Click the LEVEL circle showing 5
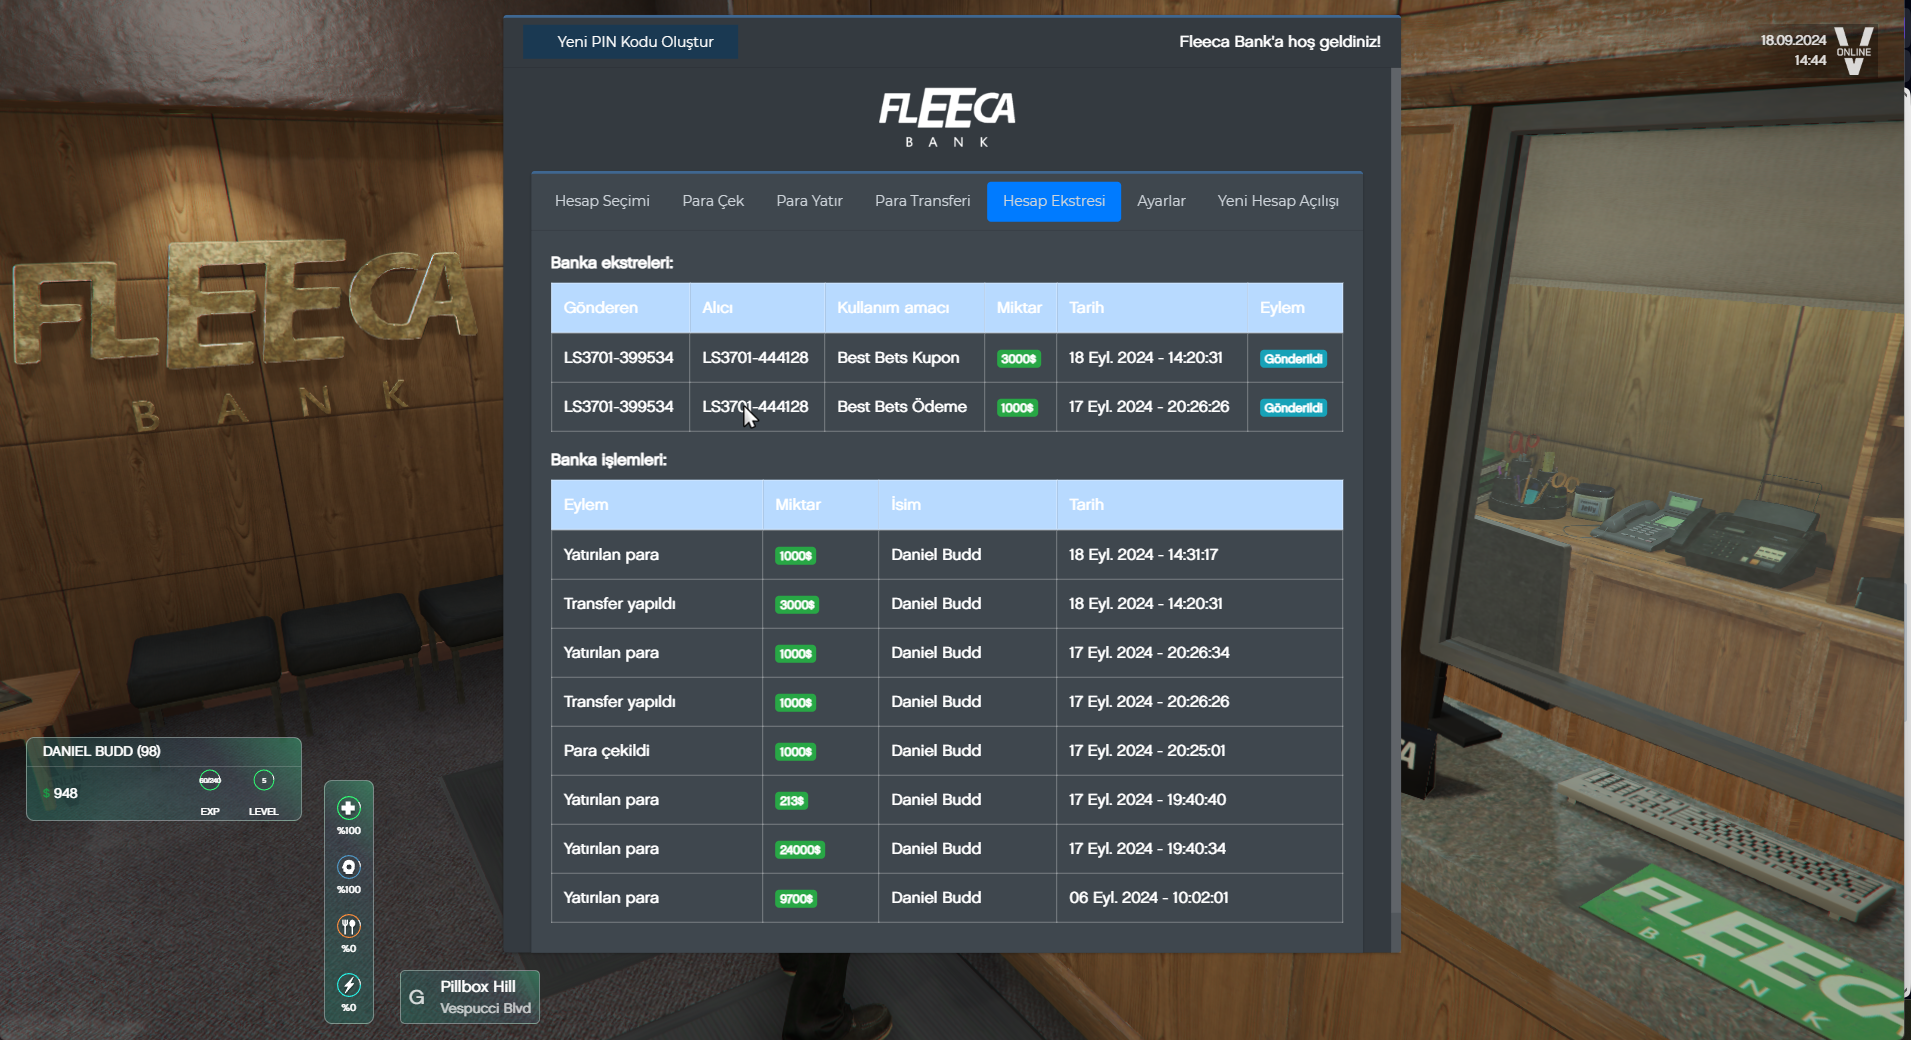Viewport: 1911px width, 1040px height. (x=264, y=780)
